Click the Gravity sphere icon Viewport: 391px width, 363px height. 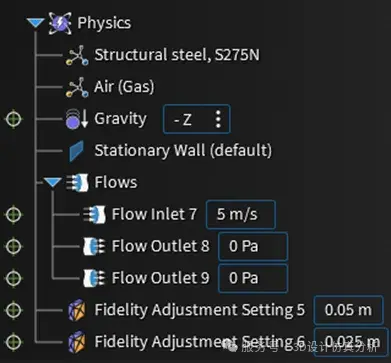(77, 119)
